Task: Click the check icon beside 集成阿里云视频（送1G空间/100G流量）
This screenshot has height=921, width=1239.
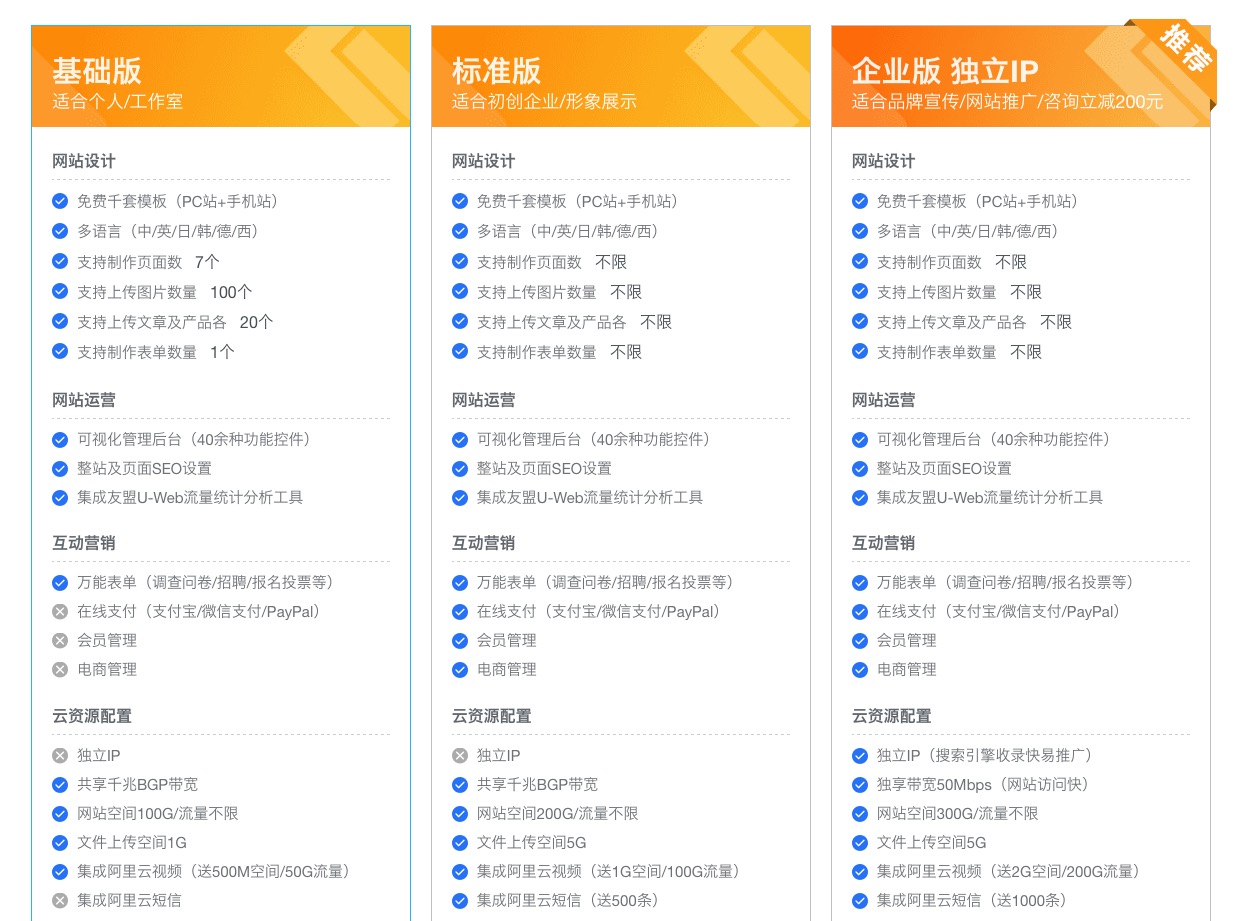Action: (460, 871)
